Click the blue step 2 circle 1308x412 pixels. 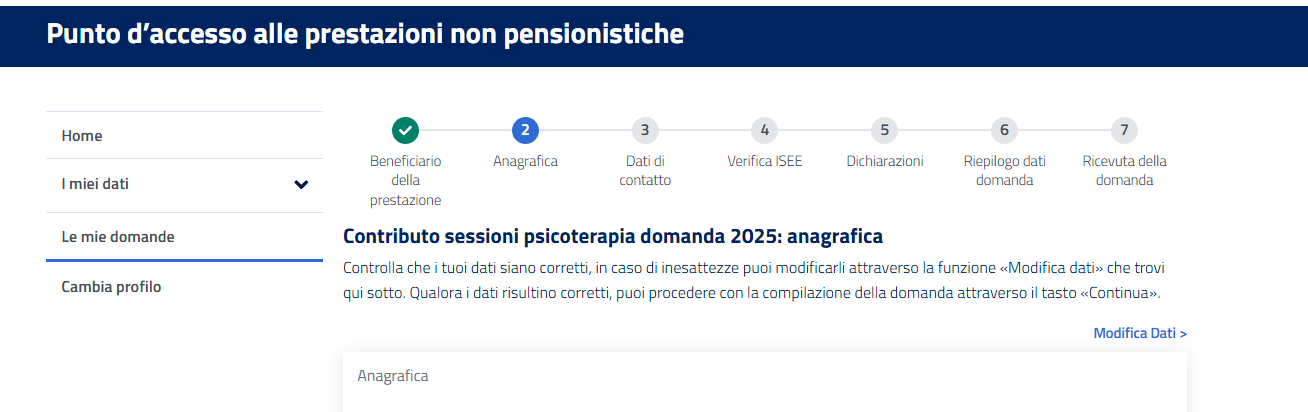(525, 130)
